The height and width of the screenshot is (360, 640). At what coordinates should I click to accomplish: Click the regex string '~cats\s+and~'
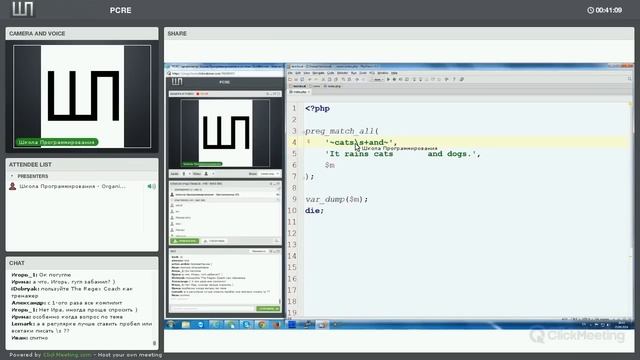tap(360, 142)
